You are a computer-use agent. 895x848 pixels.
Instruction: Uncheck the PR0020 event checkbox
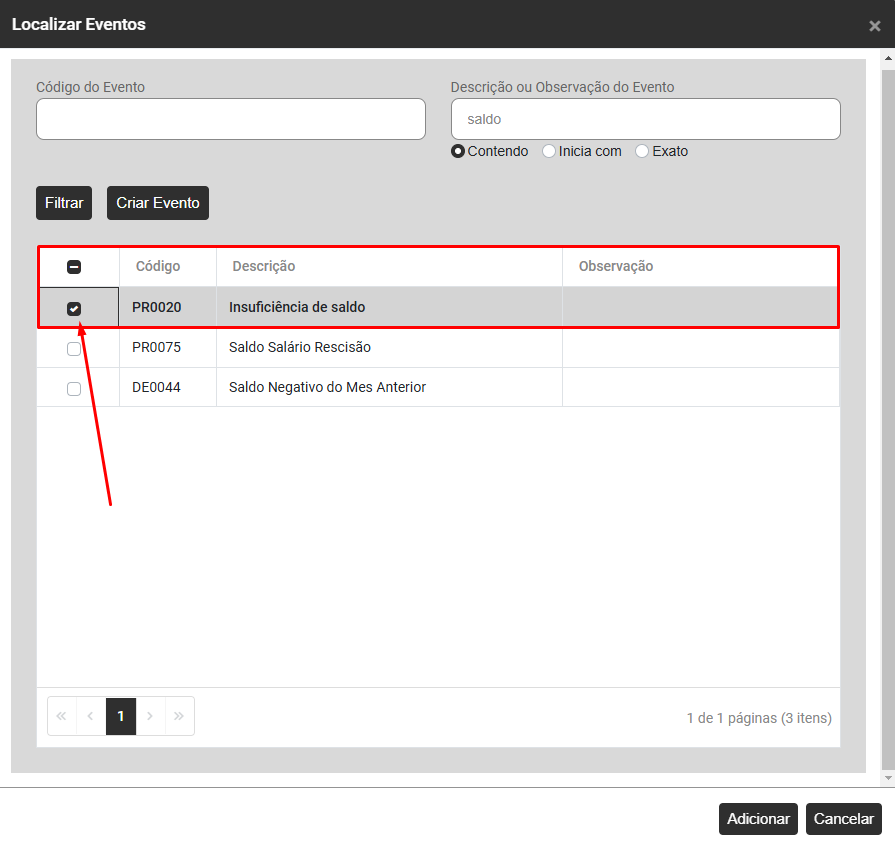(x=74, y=308)
